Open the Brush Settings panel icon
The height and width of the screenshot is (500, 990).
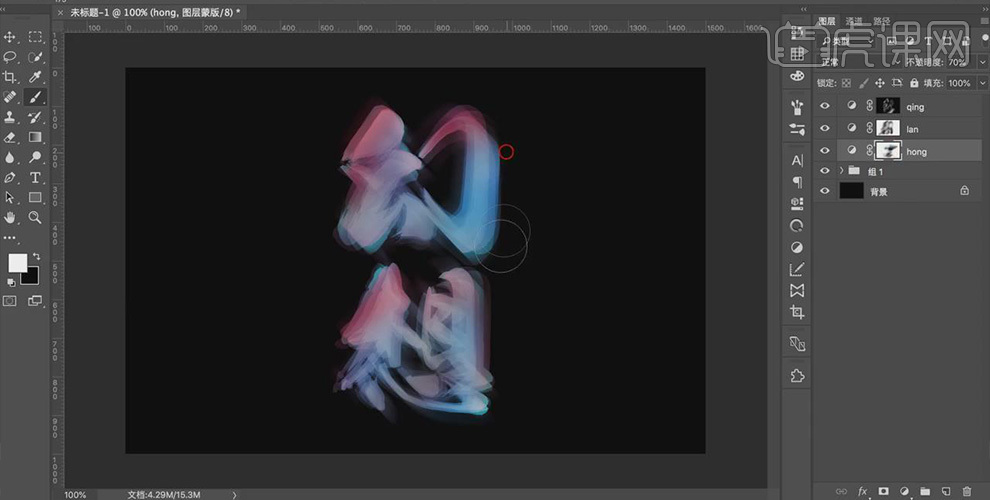coord(797,107)
